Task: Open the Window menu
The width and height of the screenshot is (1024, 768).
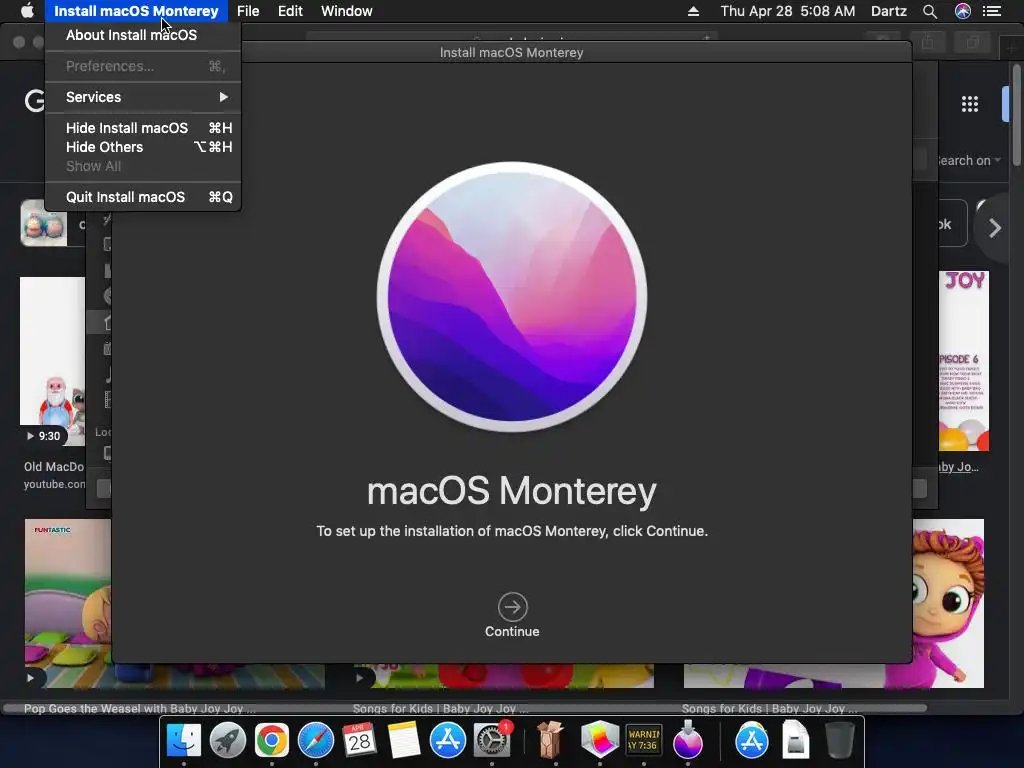Action: pos(347,11)
